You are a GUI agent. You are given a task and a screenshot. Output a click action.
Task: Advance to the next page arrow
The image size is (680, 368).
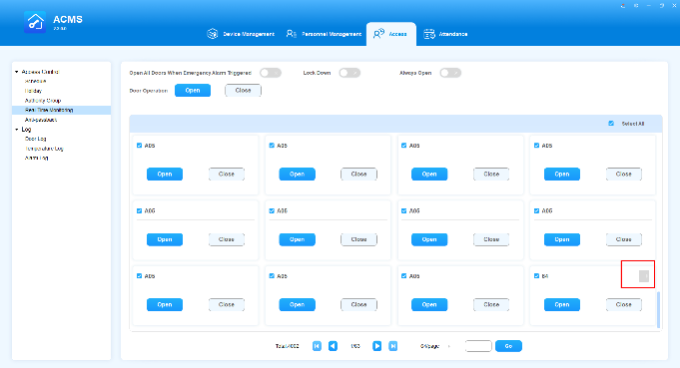pos(377,346)
